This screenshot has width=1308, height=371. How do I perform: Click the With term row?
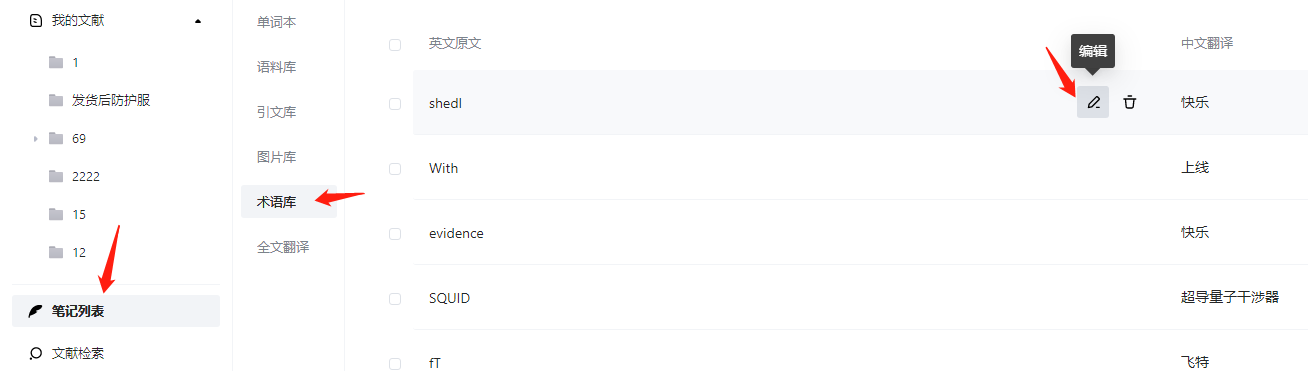coord(860,168)
